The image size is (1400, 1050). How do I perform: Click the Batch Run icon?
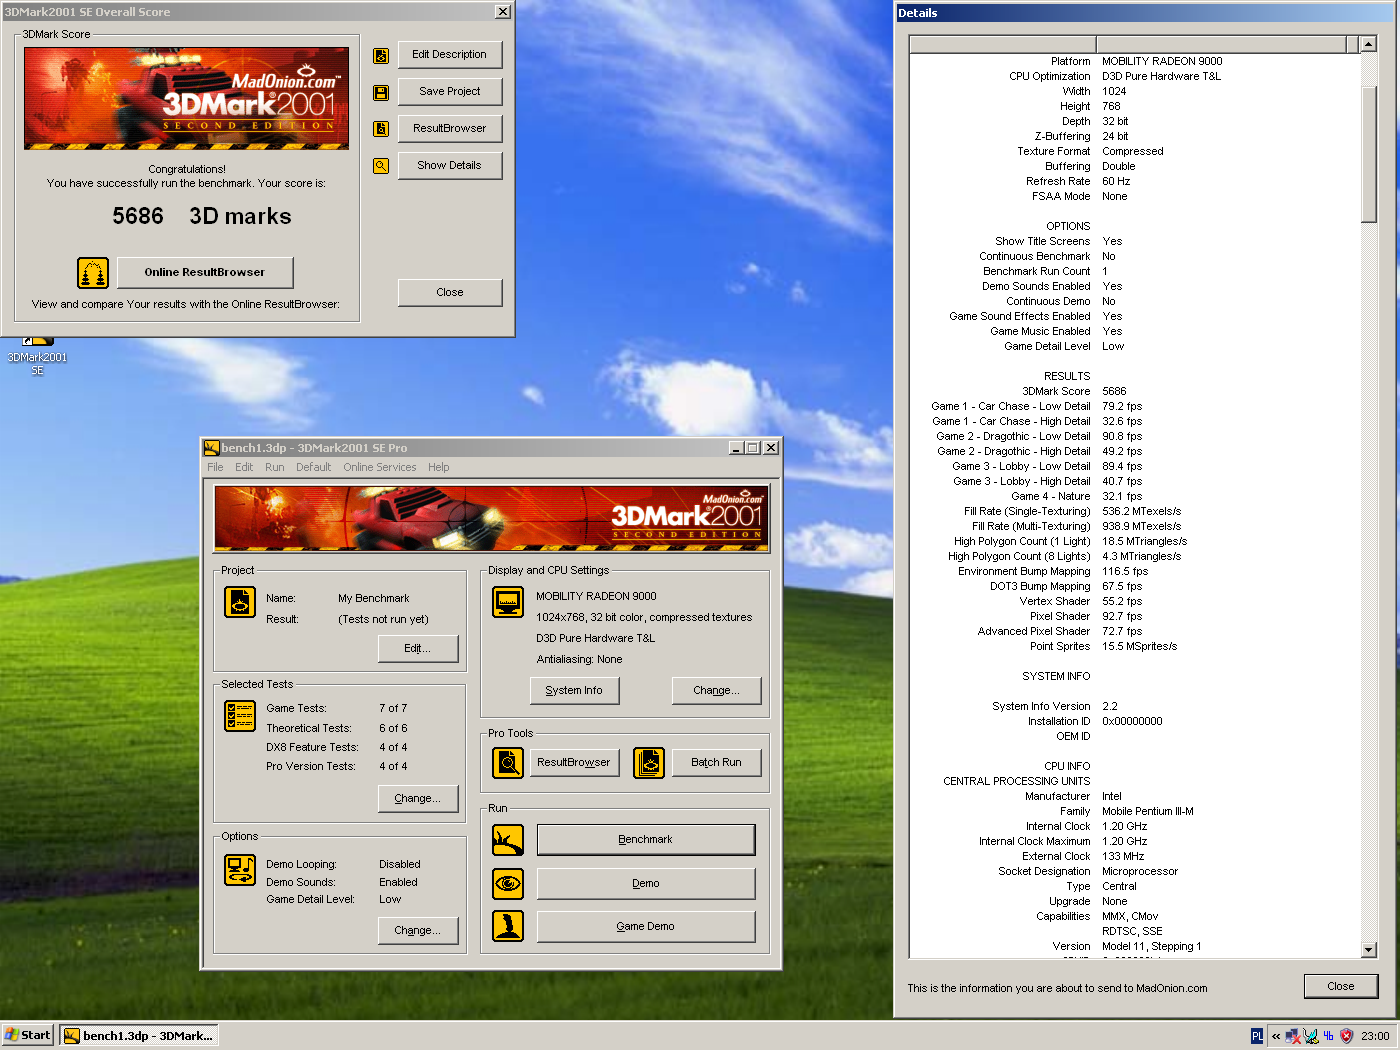[649, 763]
